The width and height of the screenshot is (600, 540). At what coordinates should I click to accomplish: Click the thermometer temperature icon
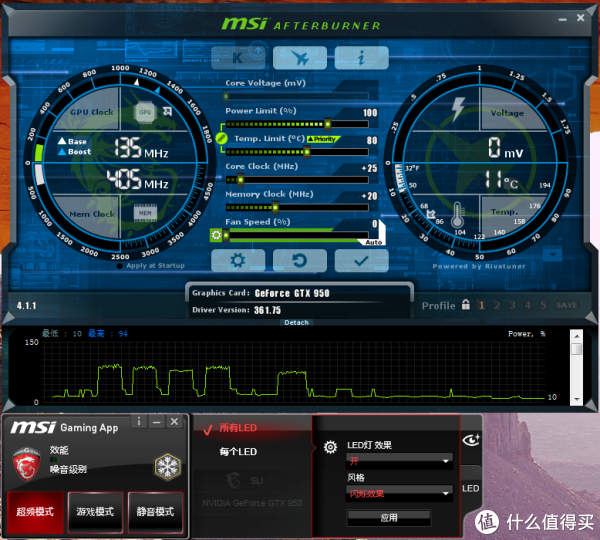[457, 214]
